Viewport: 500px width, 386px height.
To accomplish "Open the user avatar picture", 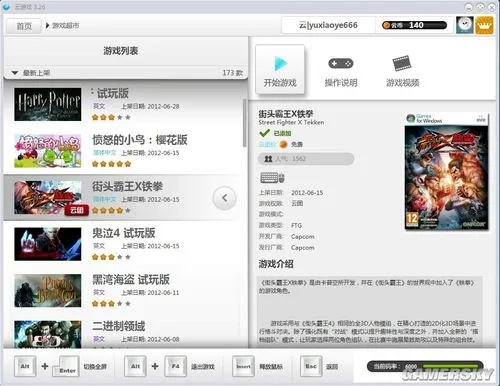I will tap(465, 25).
